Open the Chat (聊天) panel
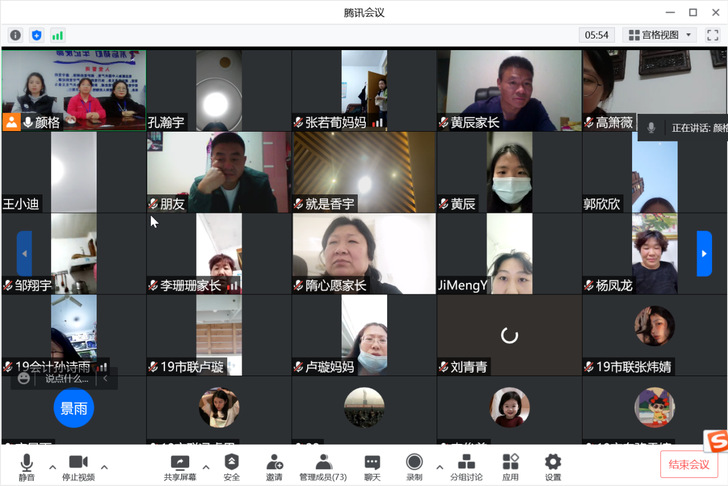The width and height of the screenshot is (728, 486). click(372, 465)
